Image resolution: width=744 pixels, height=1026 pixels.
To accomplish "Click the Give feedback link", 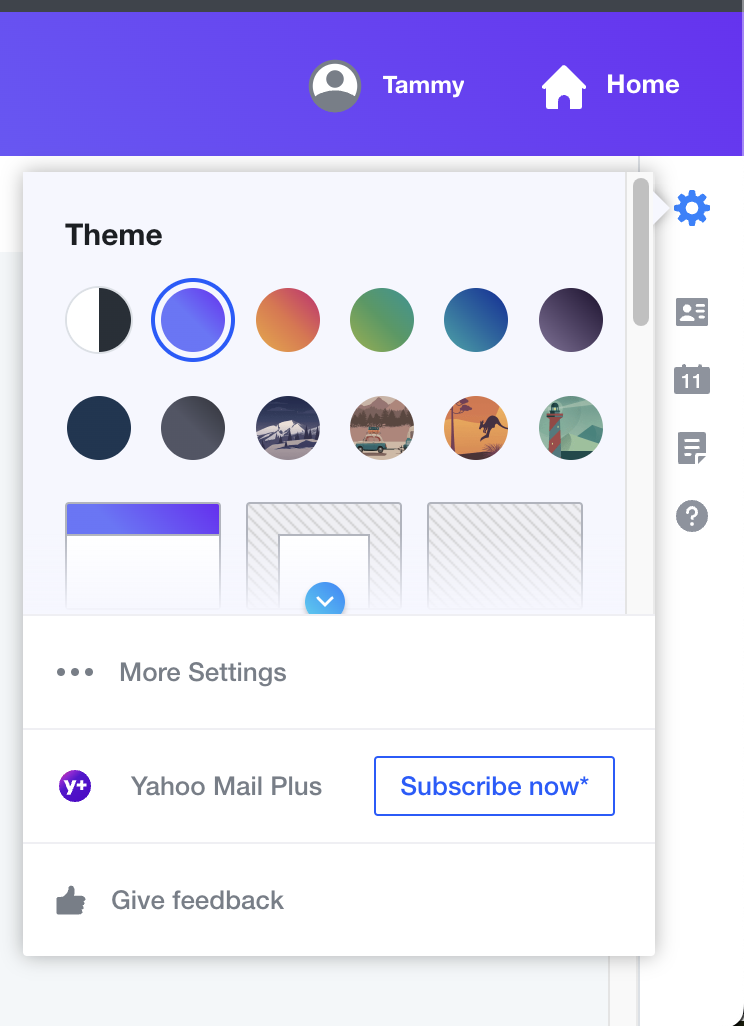I will click(x=198, y=900).
